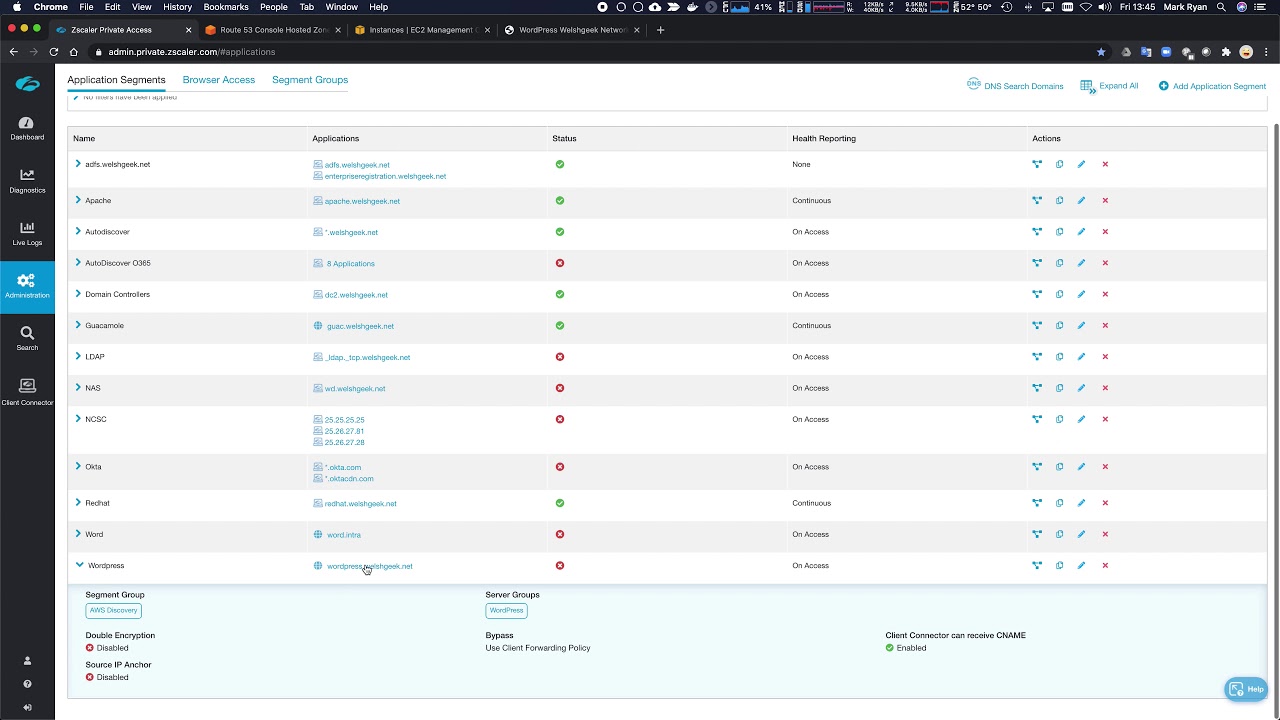Delete the Word segment

(x=1105, y=534)
